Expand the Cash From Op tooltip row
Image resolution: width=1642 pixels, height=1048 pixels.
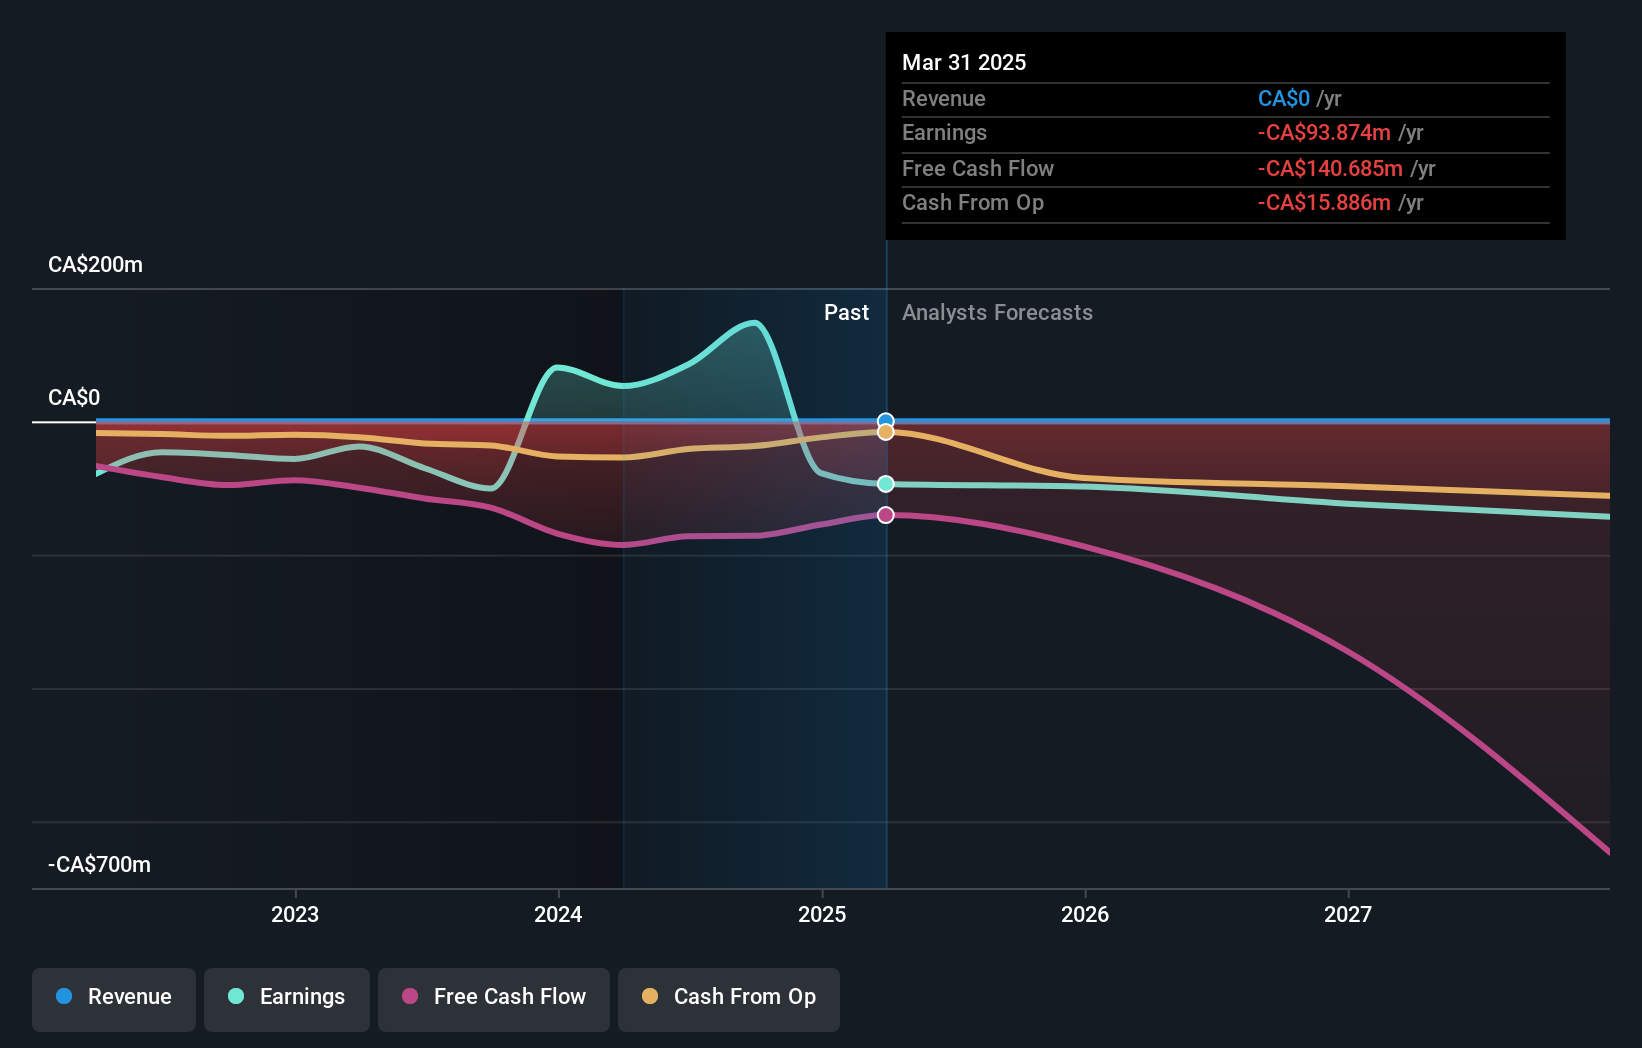click(1225, 202)
